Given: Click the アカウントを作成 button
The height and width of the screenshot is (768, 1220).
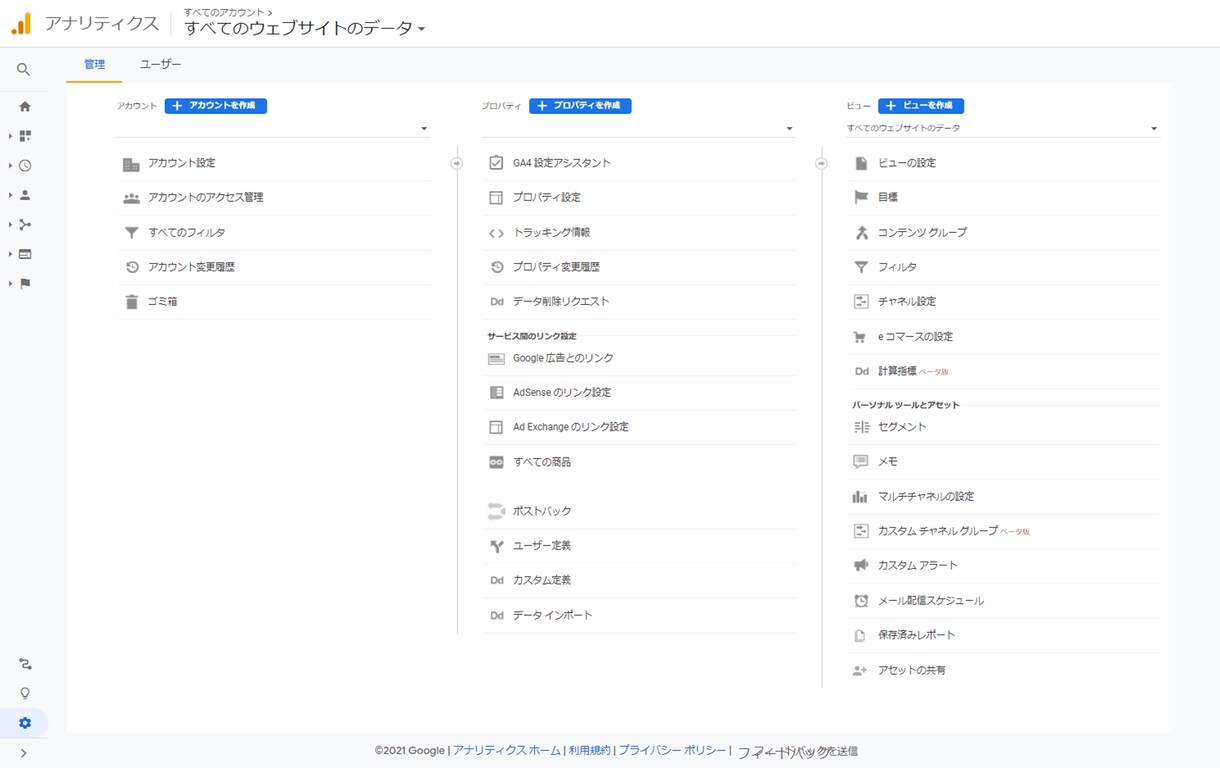Looking at the screenshot, I should (216, 106).
